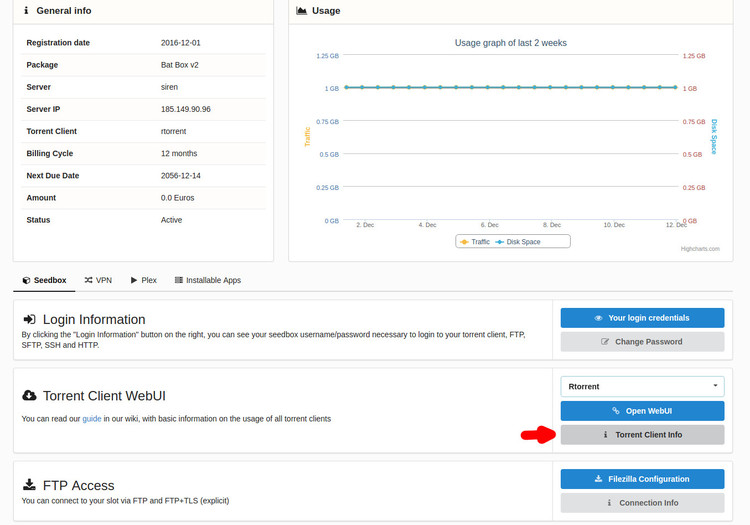Click the FTP Access download tray icon
The height and width of the screenshot is (525, 750).
pyautogui.click(x=29, y=485)
